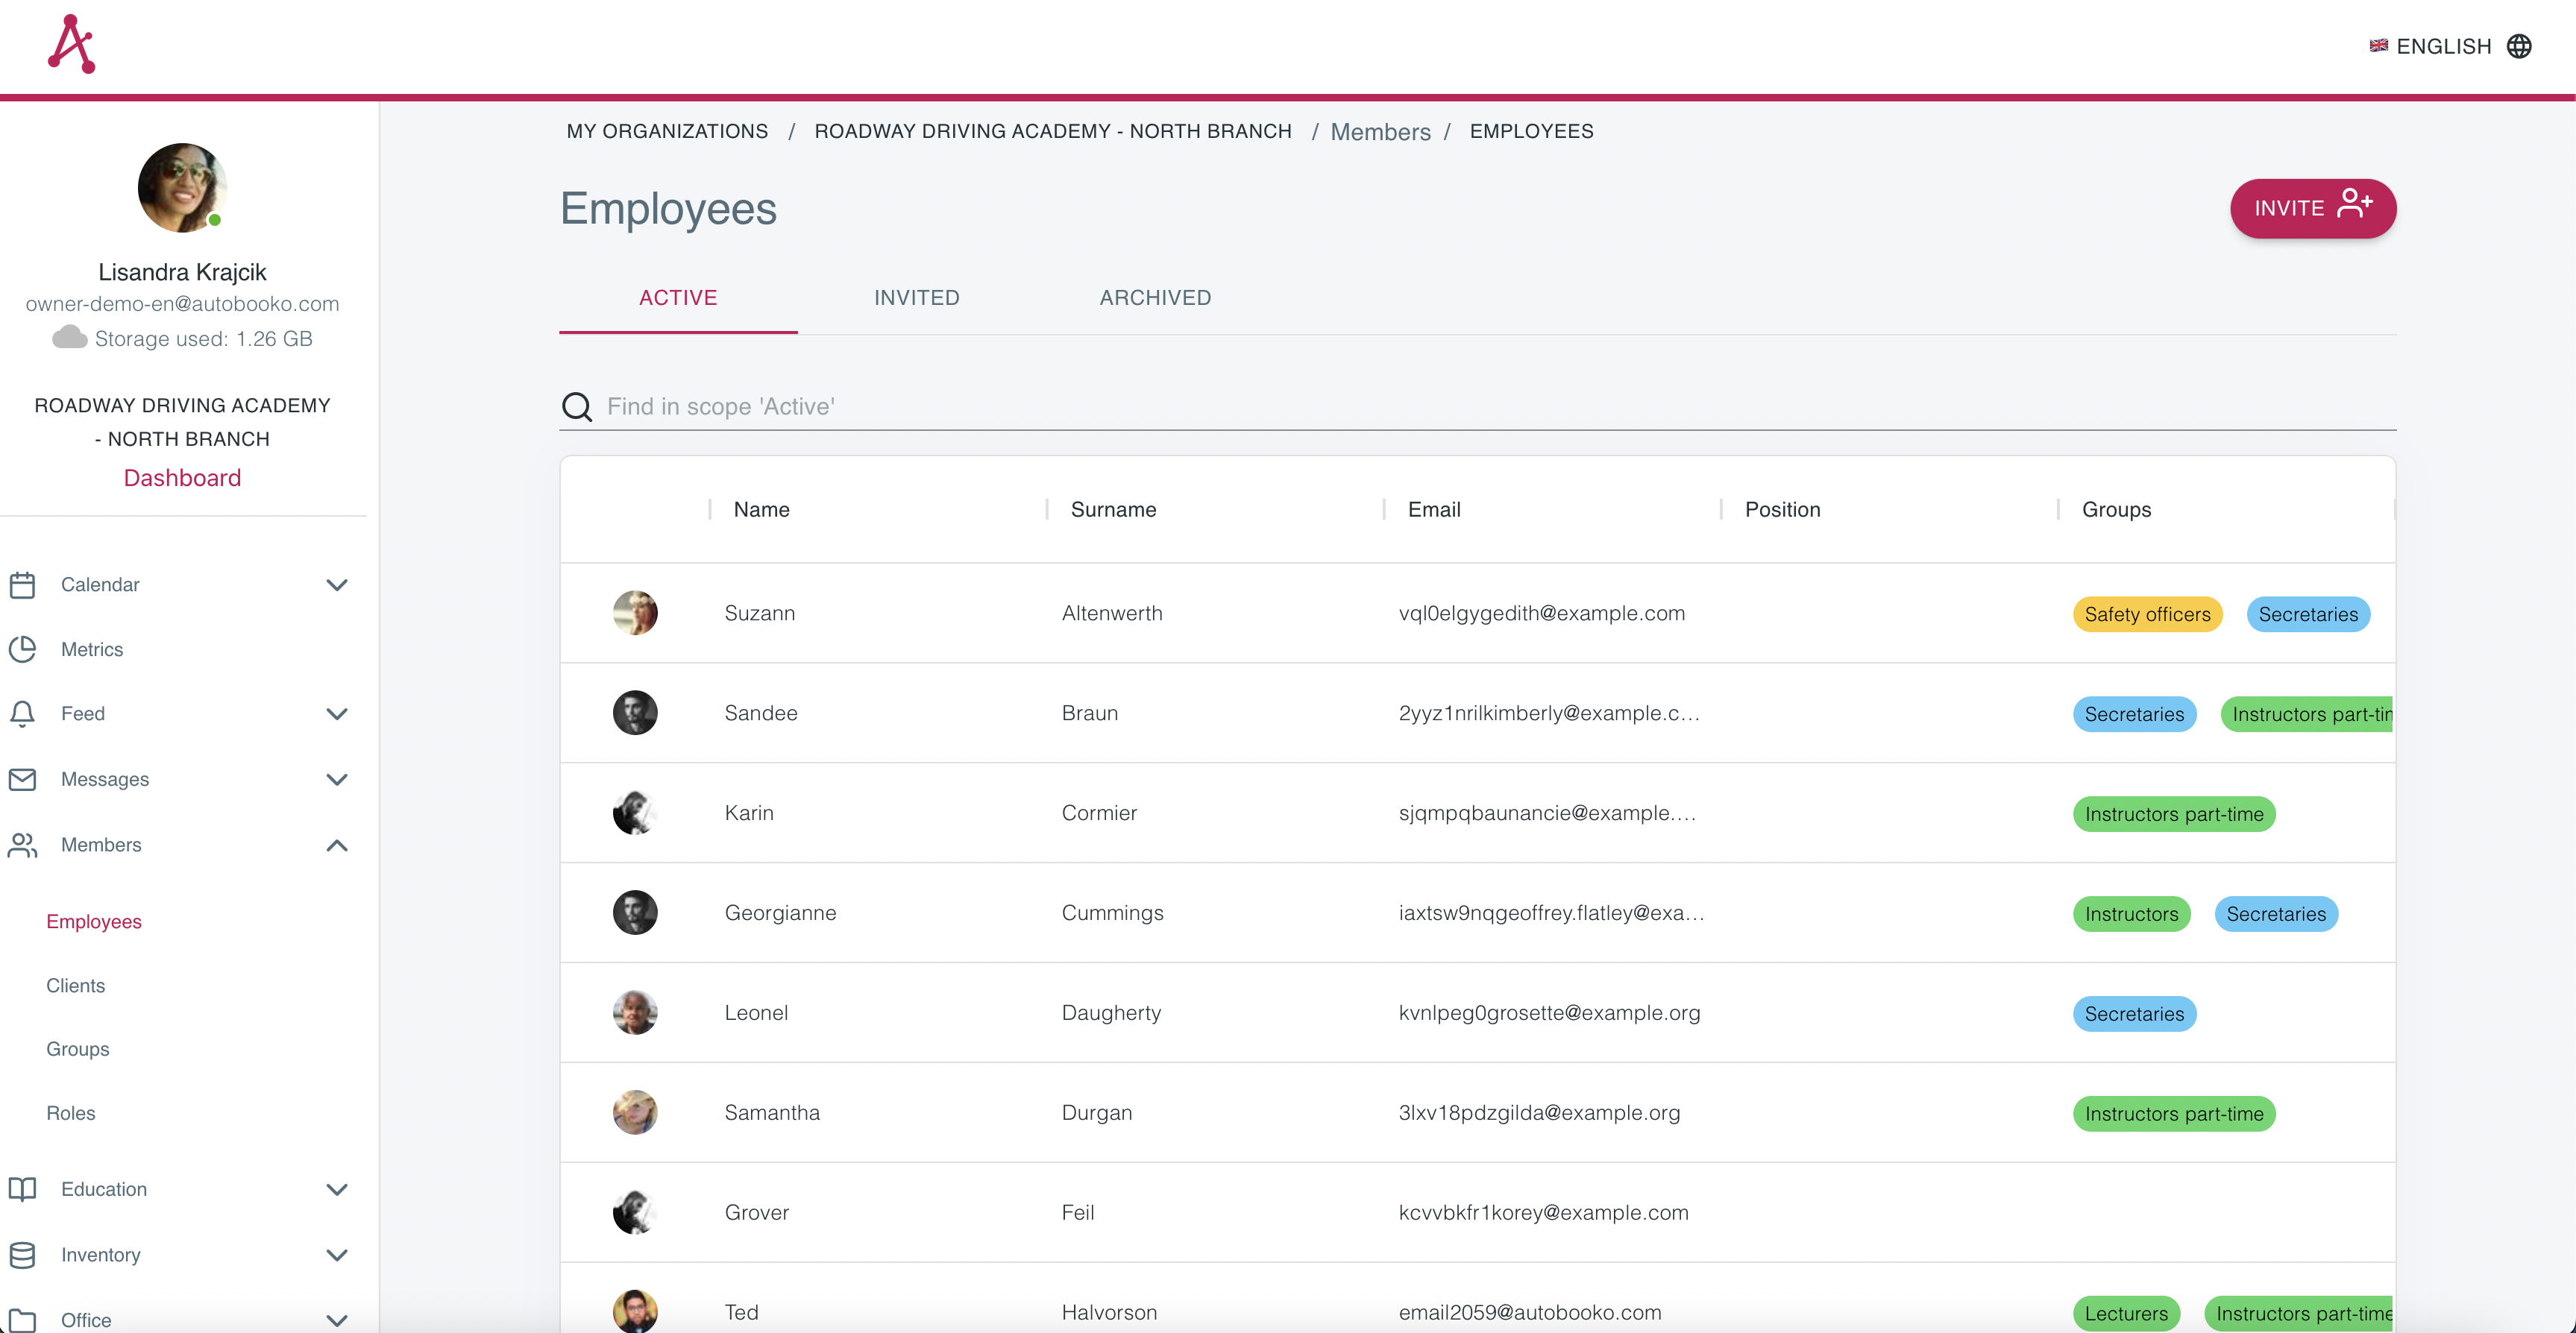Collapse the Members sidebar section
This screenshot has height=1333, width=2576.
[337, 845]
